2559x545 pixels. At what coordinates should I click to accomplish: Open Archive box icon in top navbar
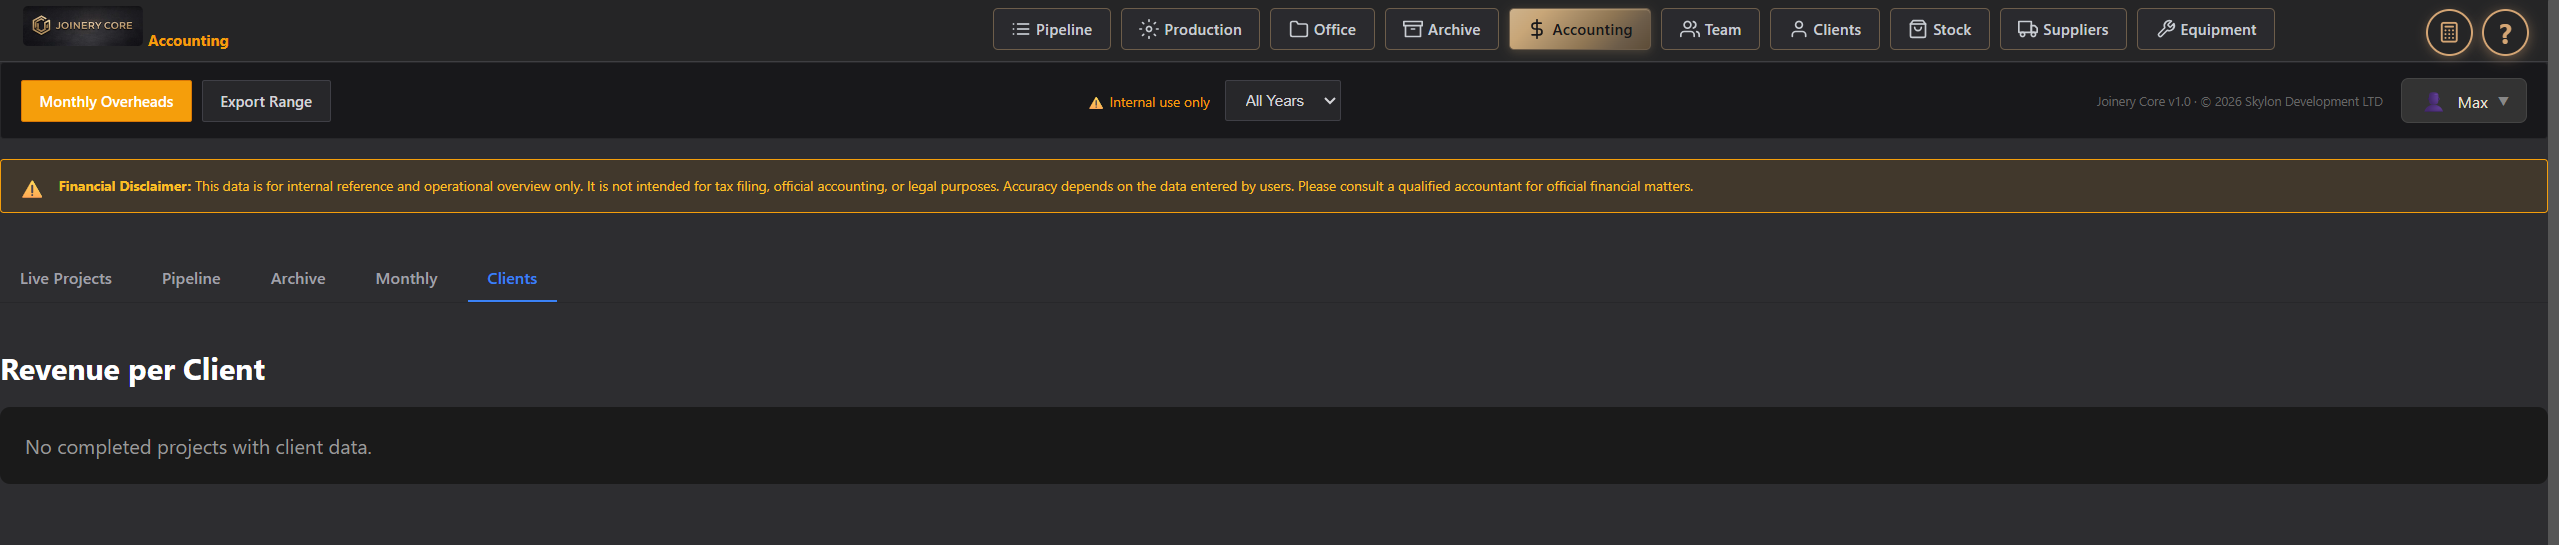tap(1412, 30)
